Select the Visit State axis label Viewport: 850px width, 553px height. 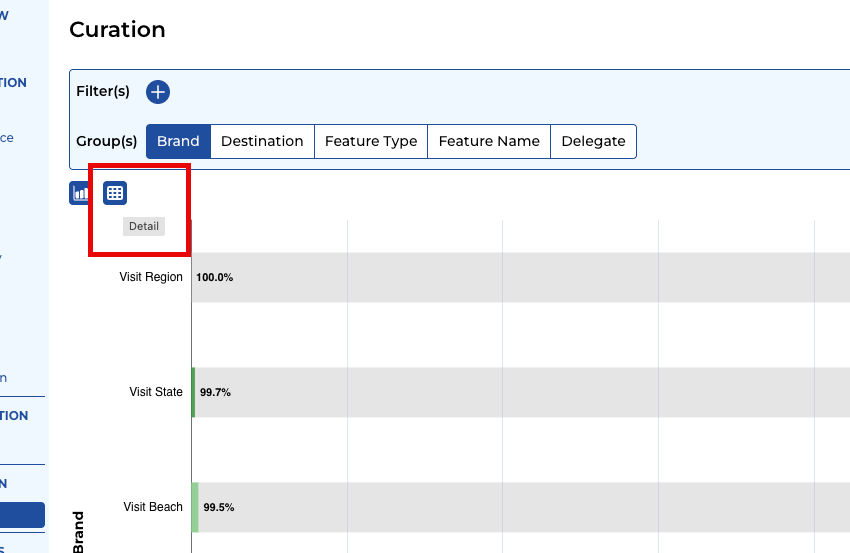pyautogui.click(x=156, y=392)
